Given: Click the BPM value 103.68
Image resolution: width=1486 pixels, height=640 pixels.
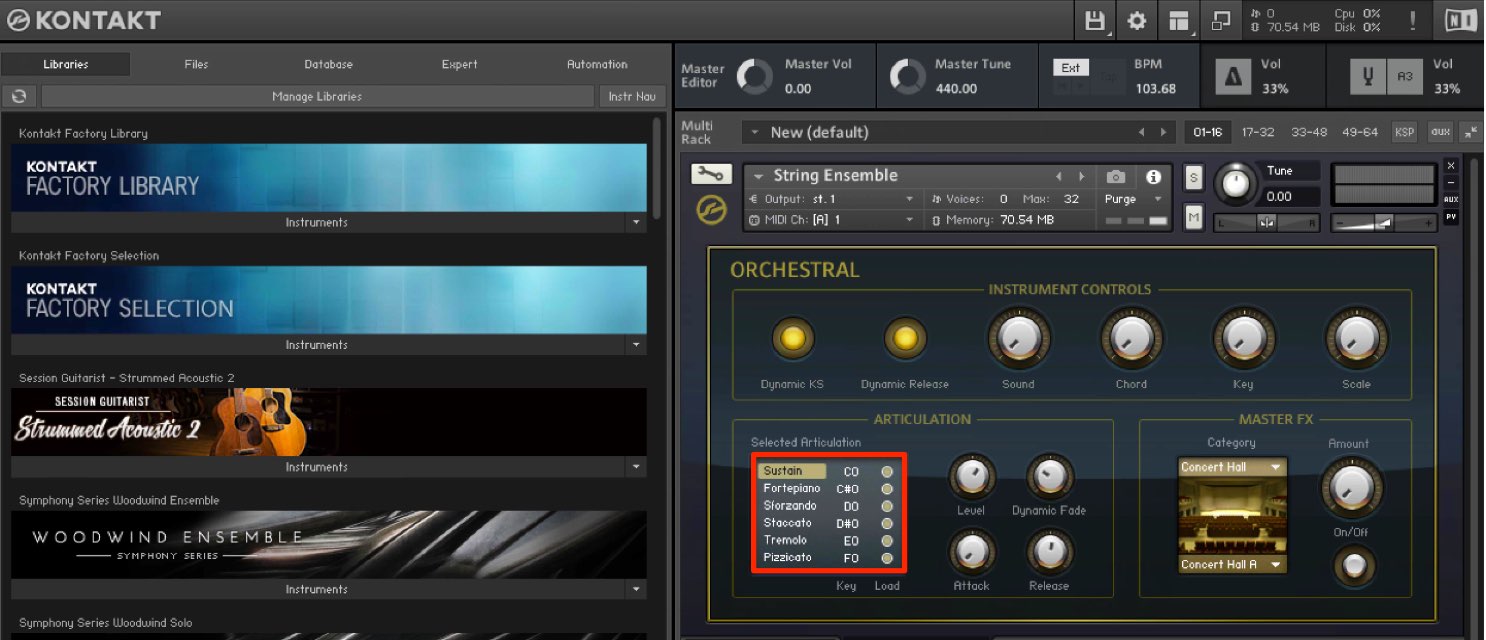Looking at the screenshot, I should (1156, 89).
